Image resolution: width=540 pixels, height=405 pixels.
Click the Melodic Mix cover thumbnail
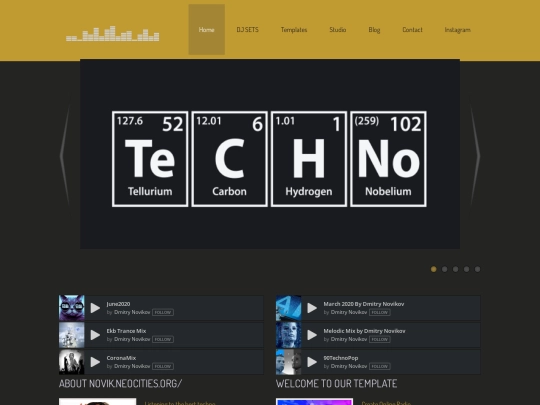tap(289, 335)
